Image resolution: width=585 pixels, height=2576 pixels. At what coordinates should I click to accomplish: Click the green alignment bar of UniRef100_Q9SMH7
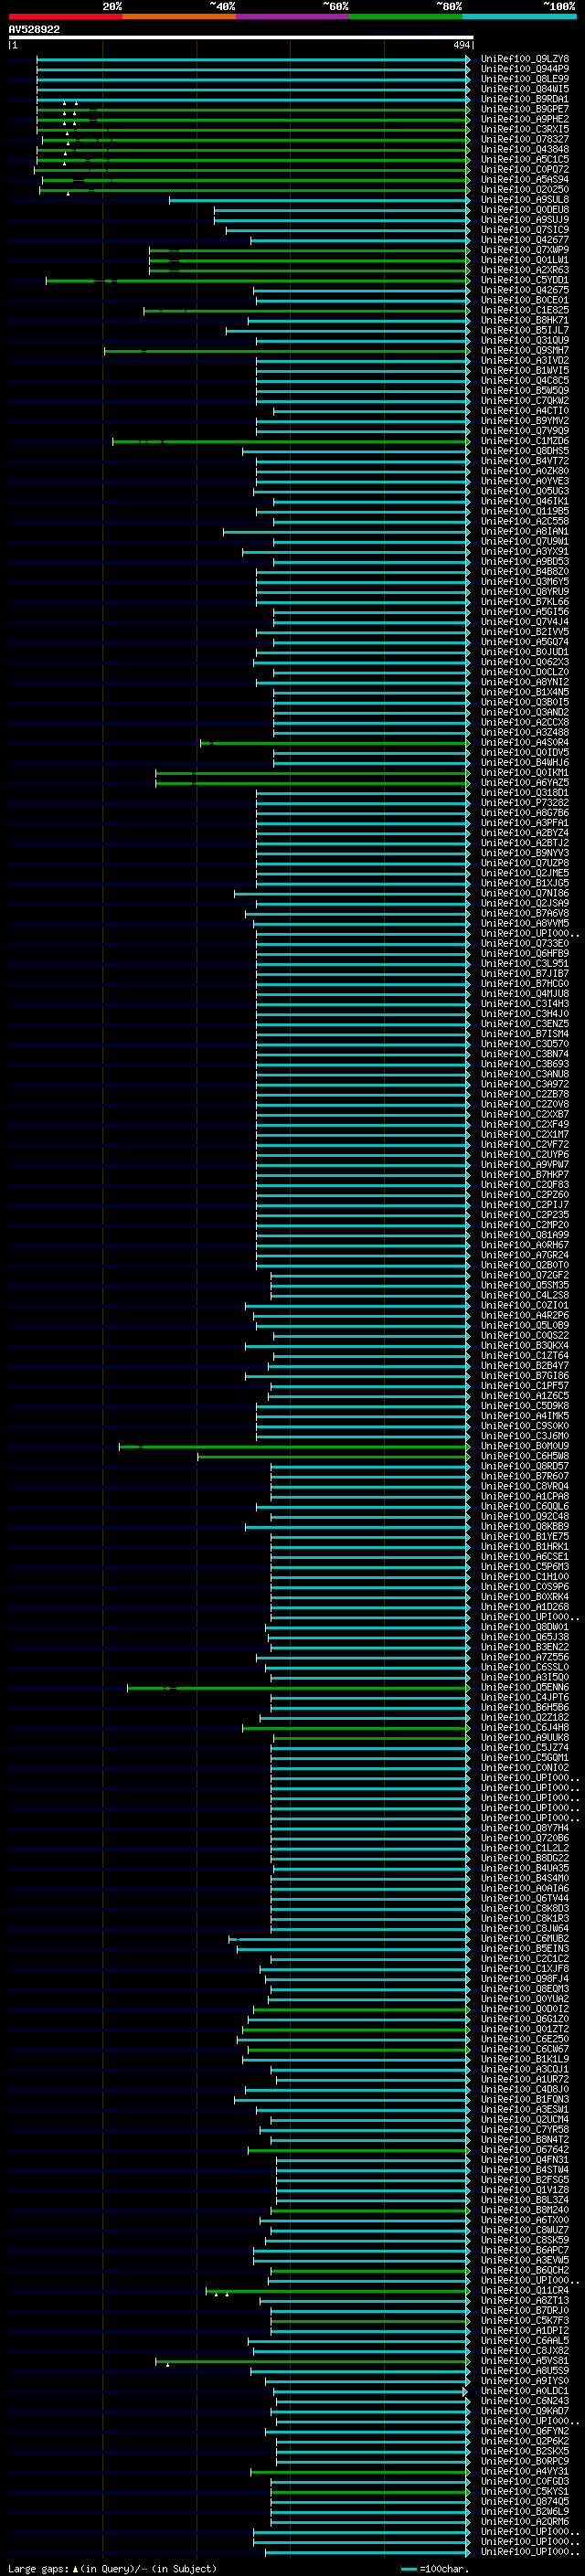287,351
